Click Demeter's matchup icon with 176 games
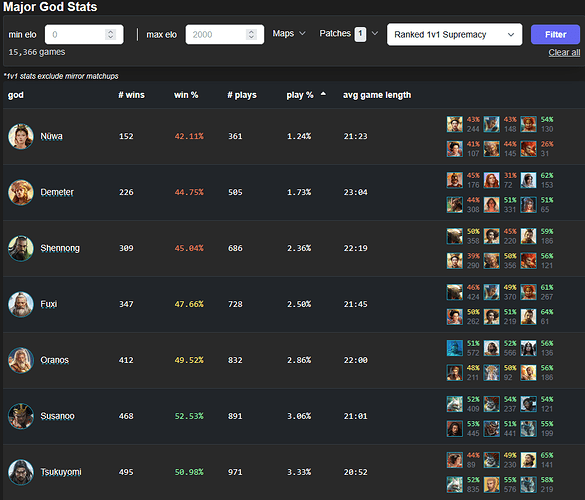Screen dimensions: 585x500 click(x=455, y=180)
